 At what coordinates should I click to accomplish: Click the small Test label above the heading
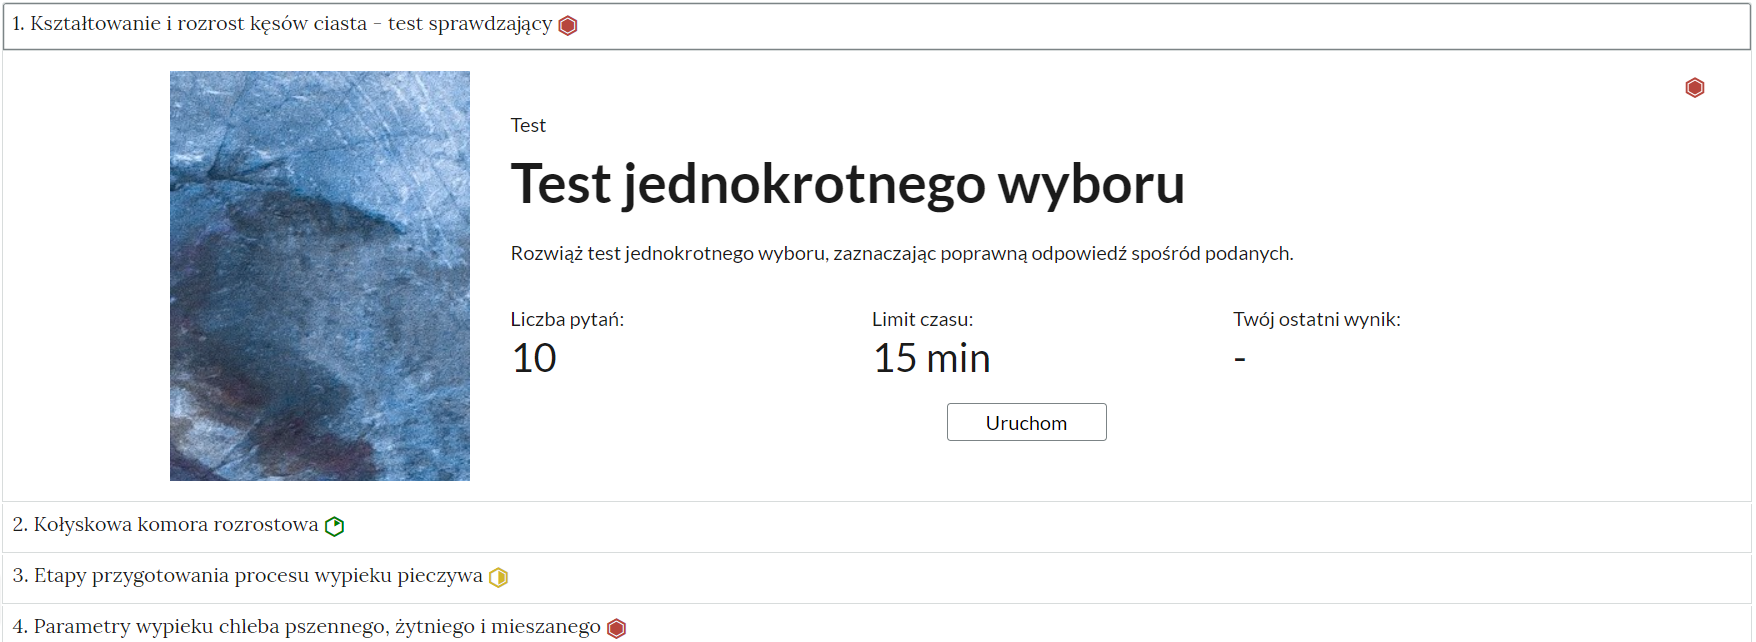[x=528, y=125]
